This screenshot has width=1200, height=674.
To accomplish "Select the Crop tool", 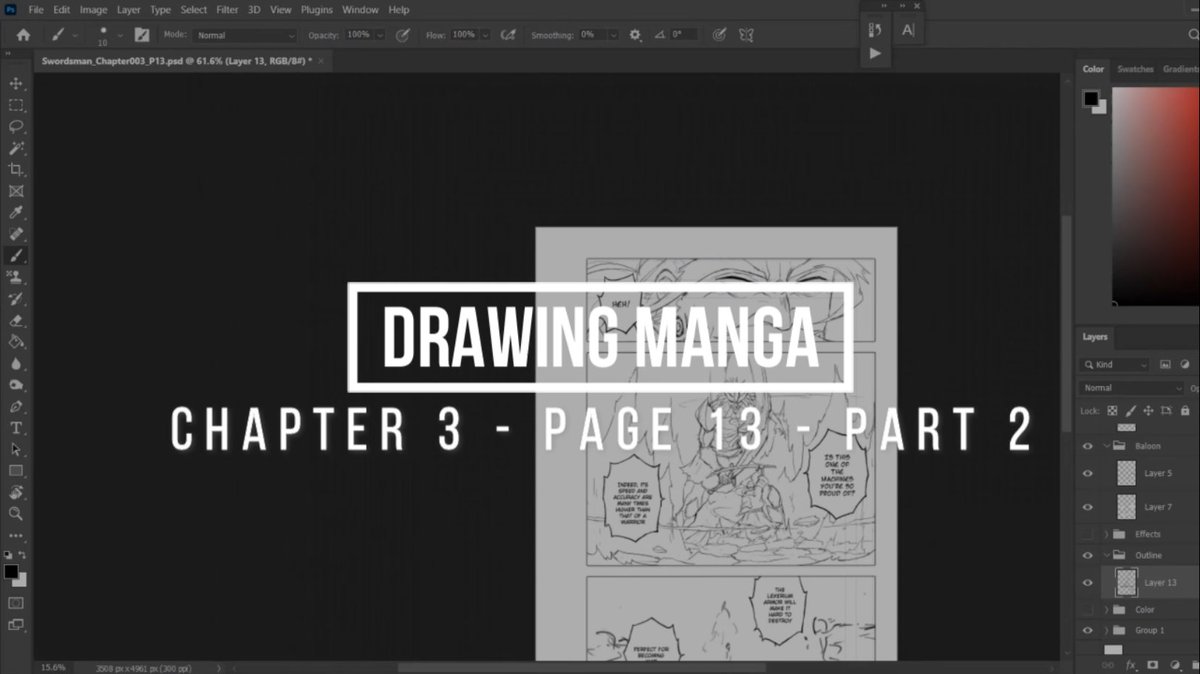I will [16, 170].
